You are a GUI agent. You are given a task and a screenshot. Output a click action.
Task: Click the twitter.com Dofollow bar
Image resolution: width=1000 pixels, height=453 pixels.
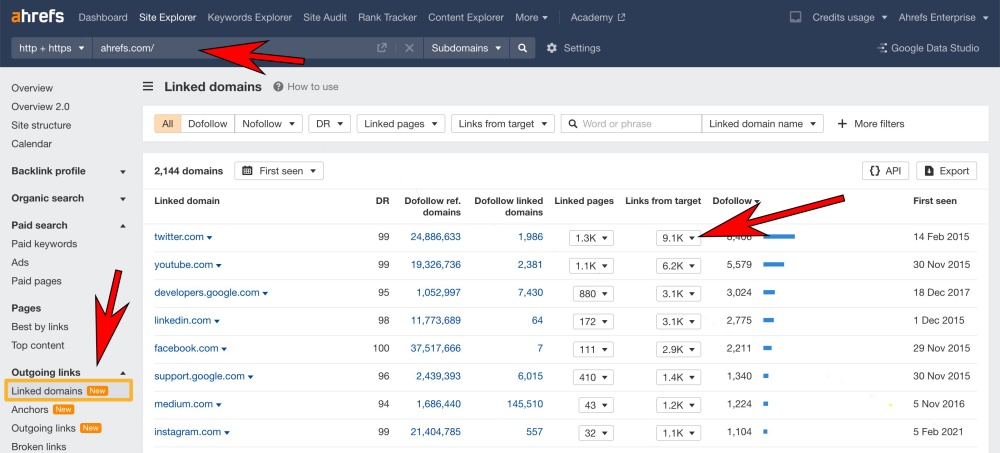coord(779,237)
